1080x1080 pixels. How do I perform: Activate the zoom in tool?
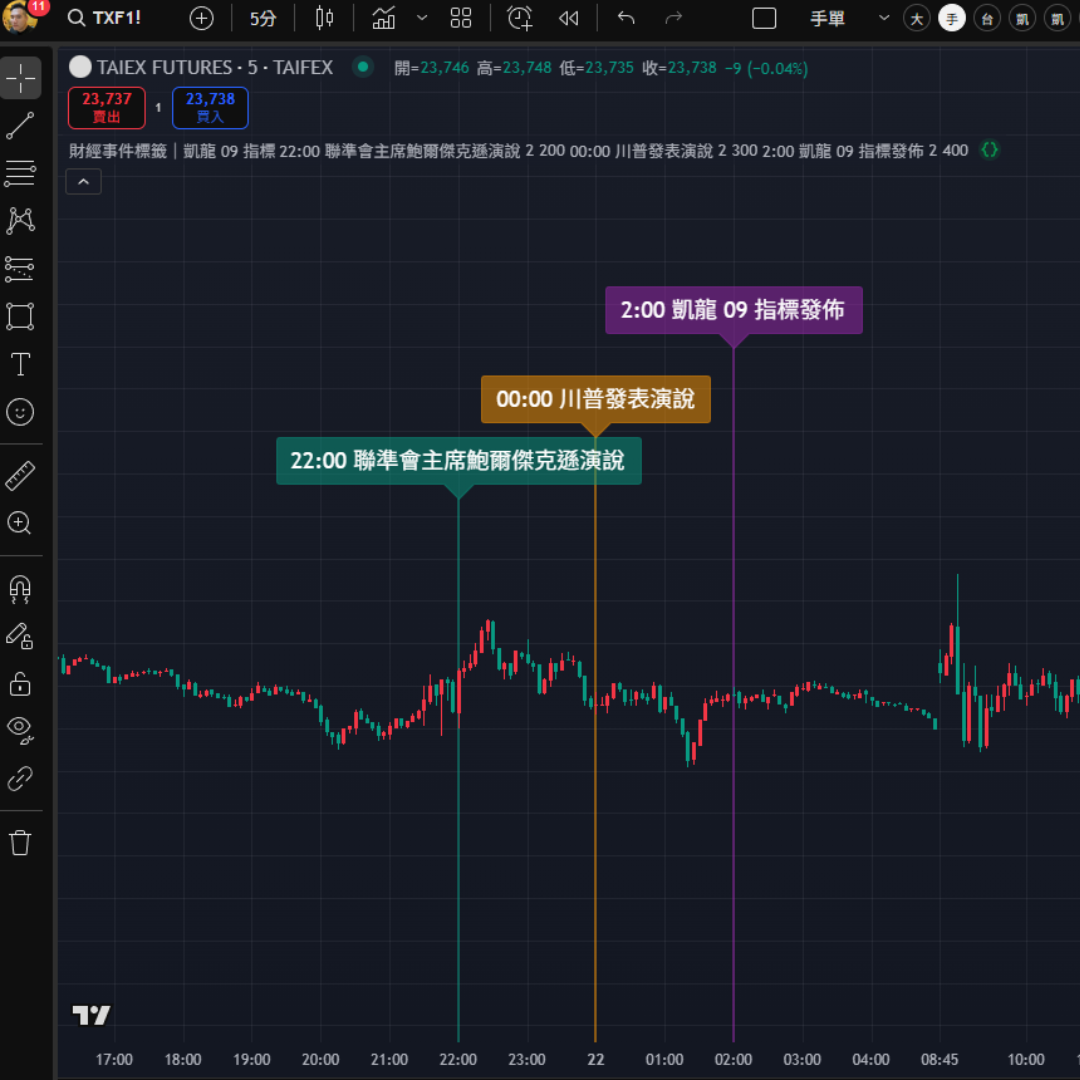(x=20, y=523)
